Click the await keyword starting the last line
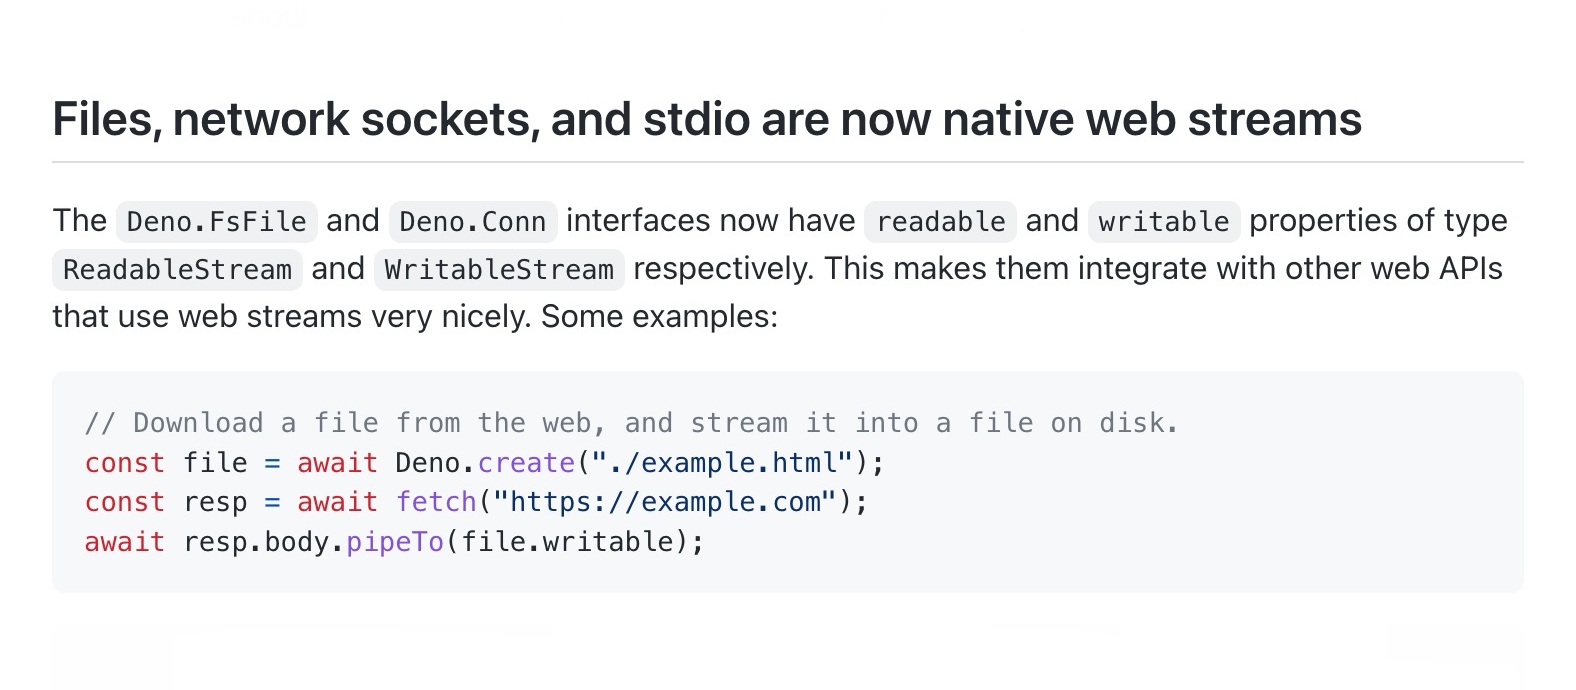Viewport: 1576px width, 690px height. (124, 542)
